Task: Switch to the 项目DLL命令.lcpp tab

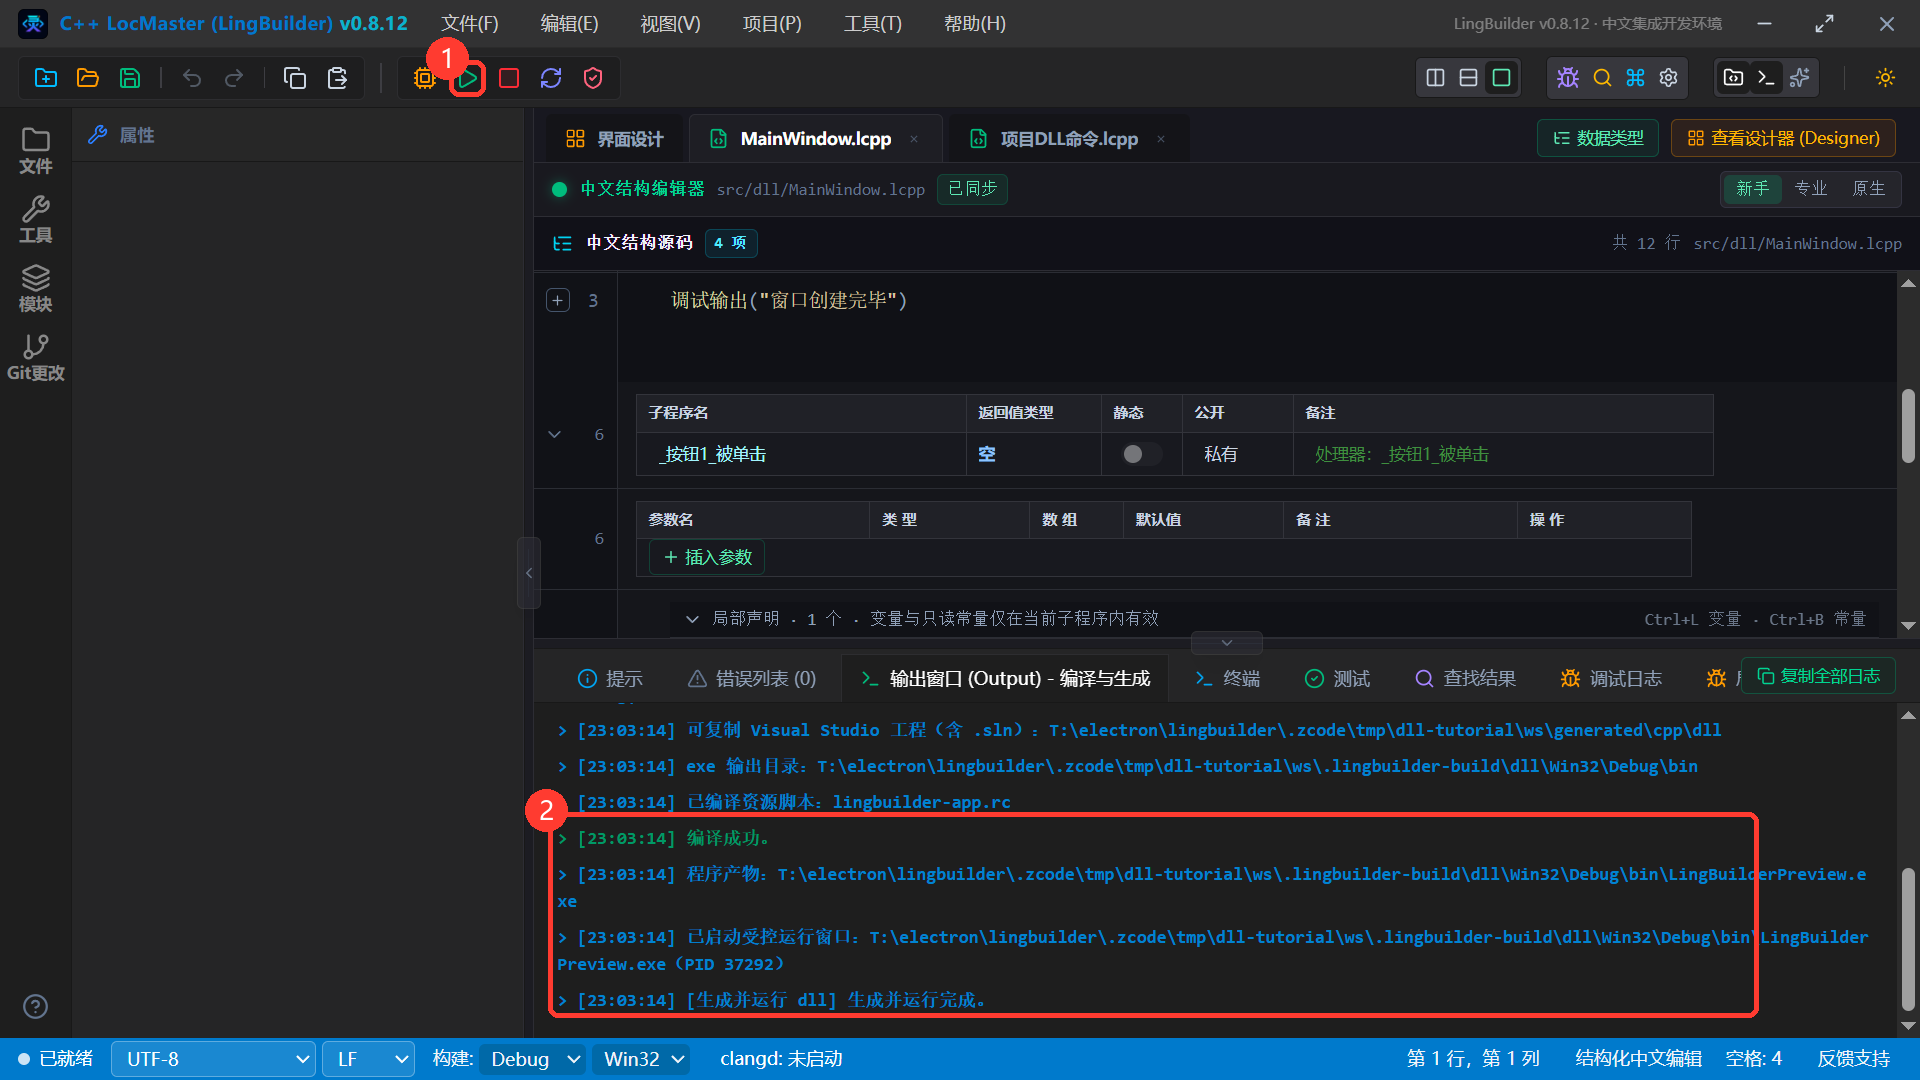Action: (1069, 139)
